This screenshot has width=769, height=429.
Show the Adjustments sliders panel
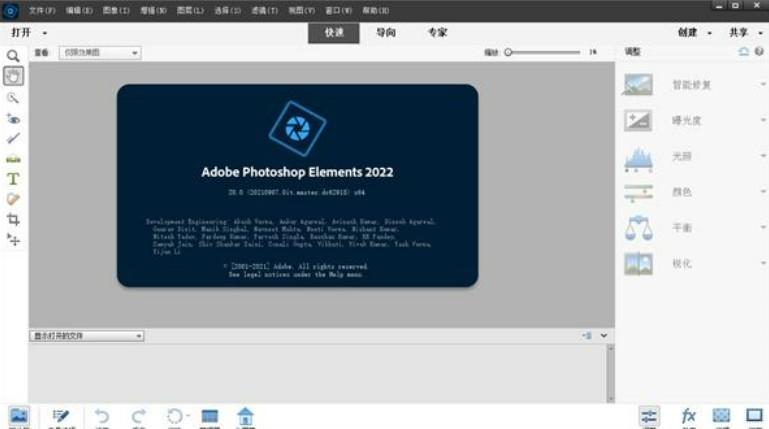pos(649,417)
